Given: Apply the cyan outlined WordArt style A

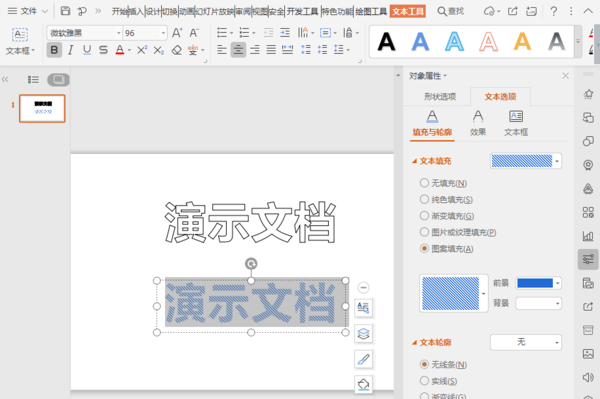Looking at the screenshot, I should (454, 42).
